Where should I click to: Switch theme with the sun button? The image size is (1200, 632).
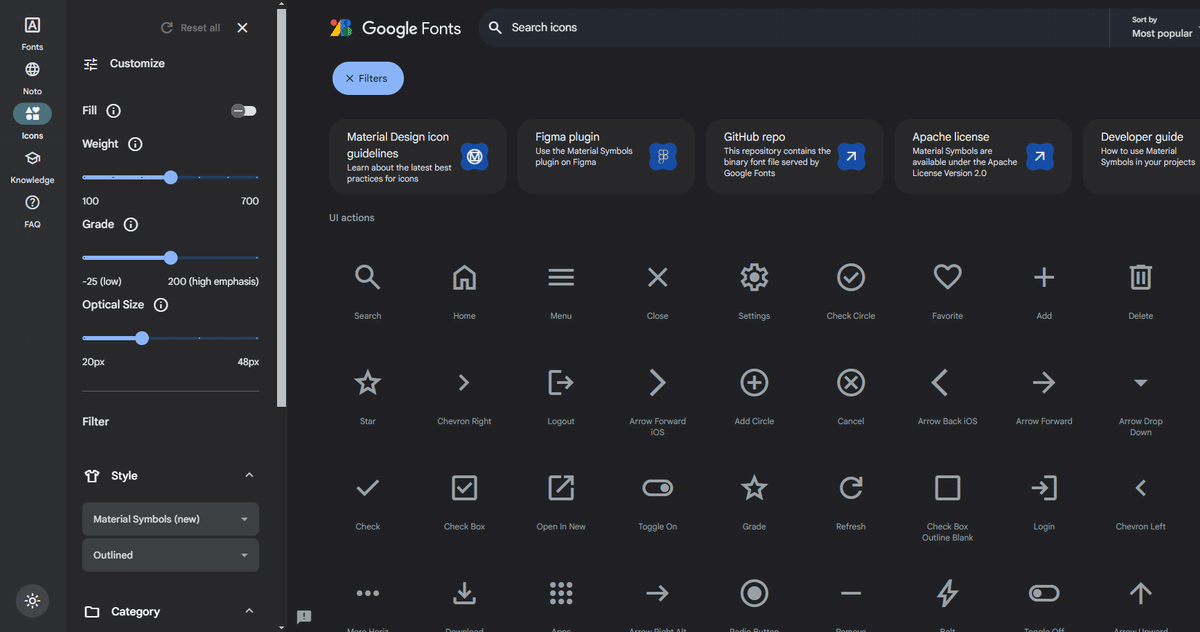[x=33, y=601]
